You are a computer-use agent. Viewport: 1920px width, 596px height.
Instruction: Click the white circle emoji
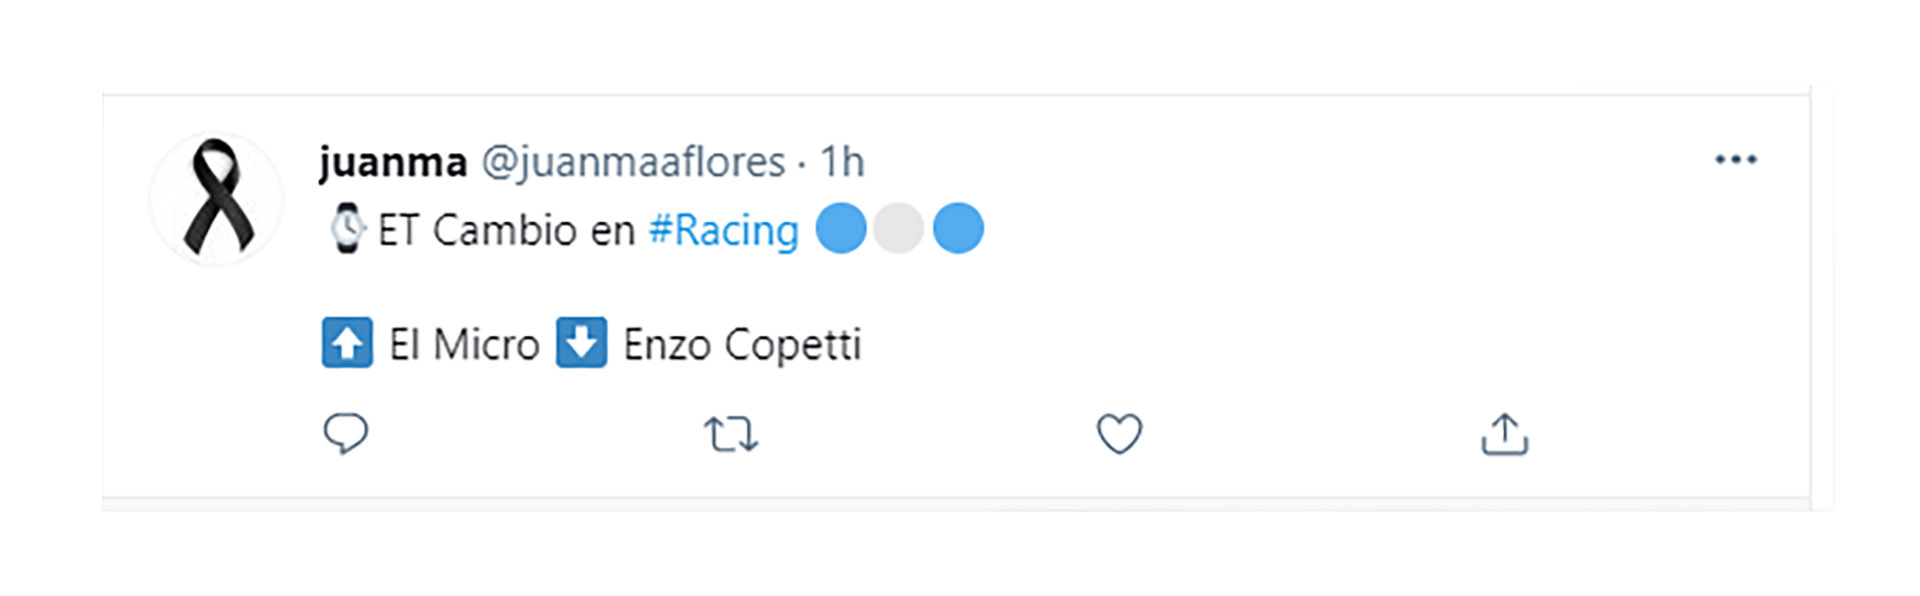point(898,228)
